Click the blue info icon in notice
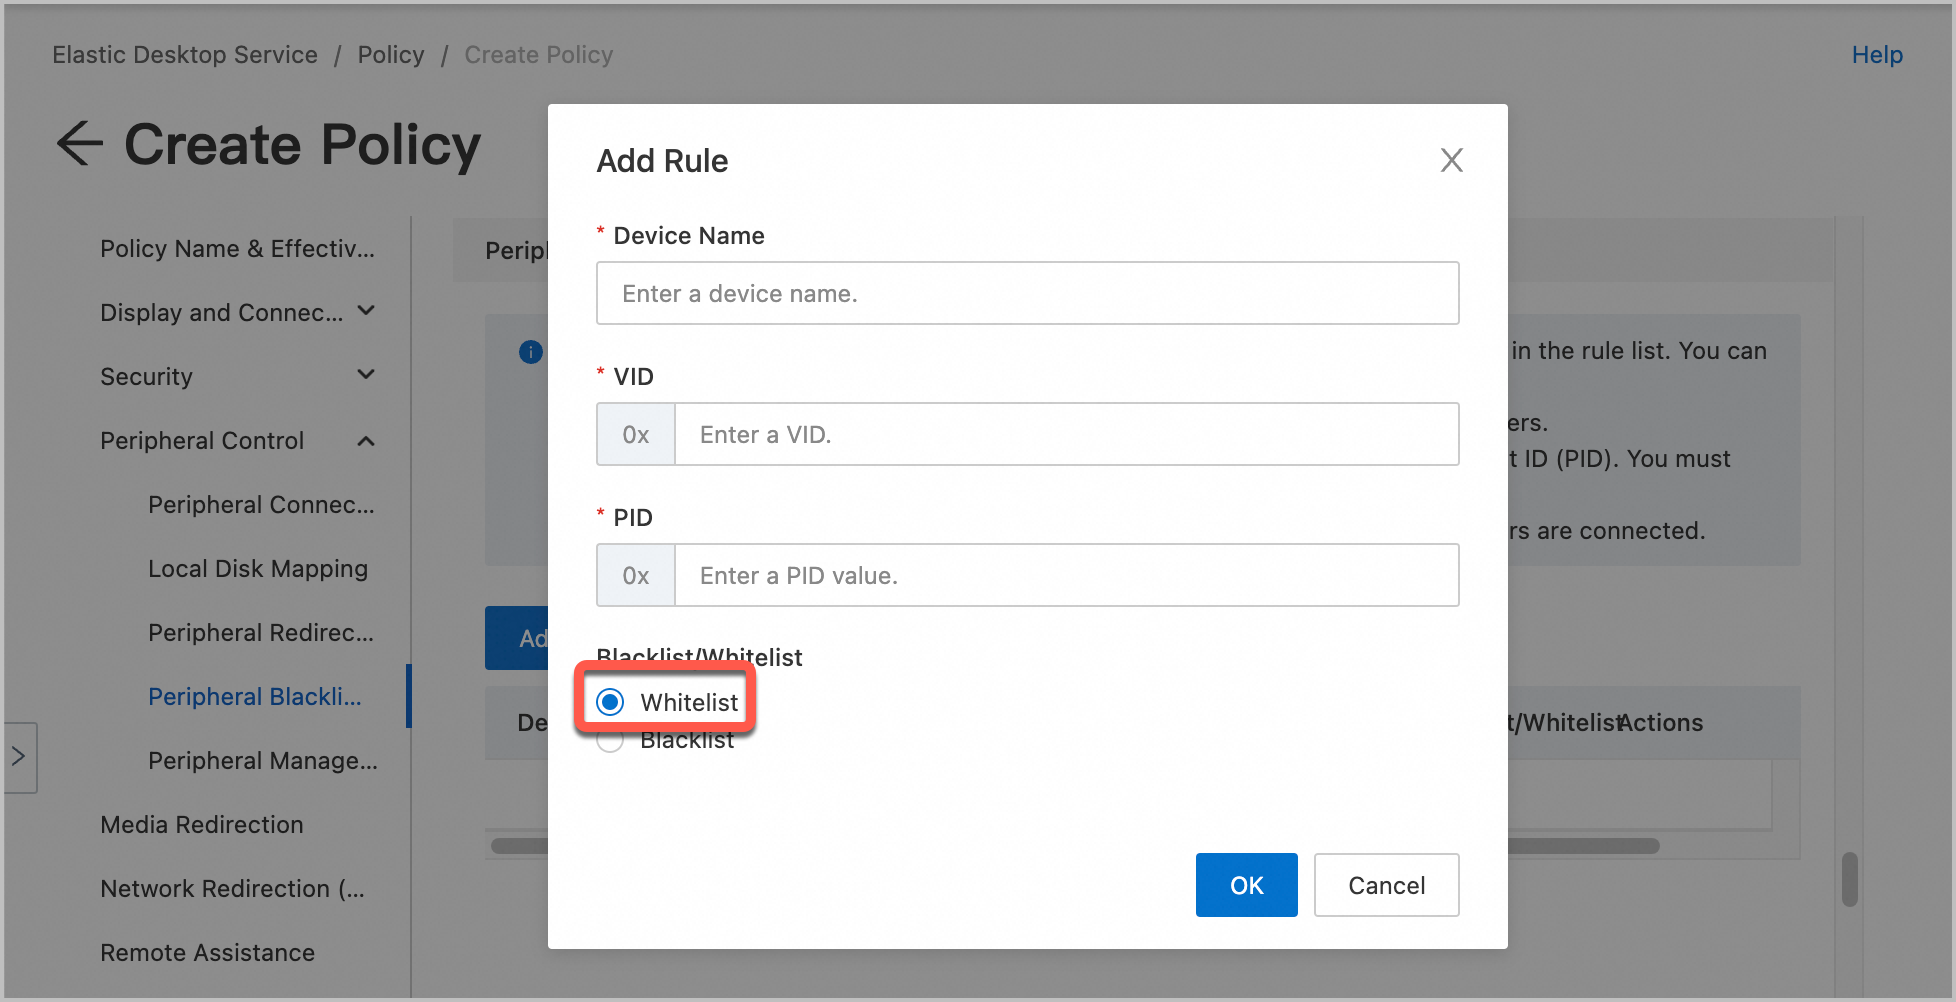The image size is (1956, 1002). 531,352
